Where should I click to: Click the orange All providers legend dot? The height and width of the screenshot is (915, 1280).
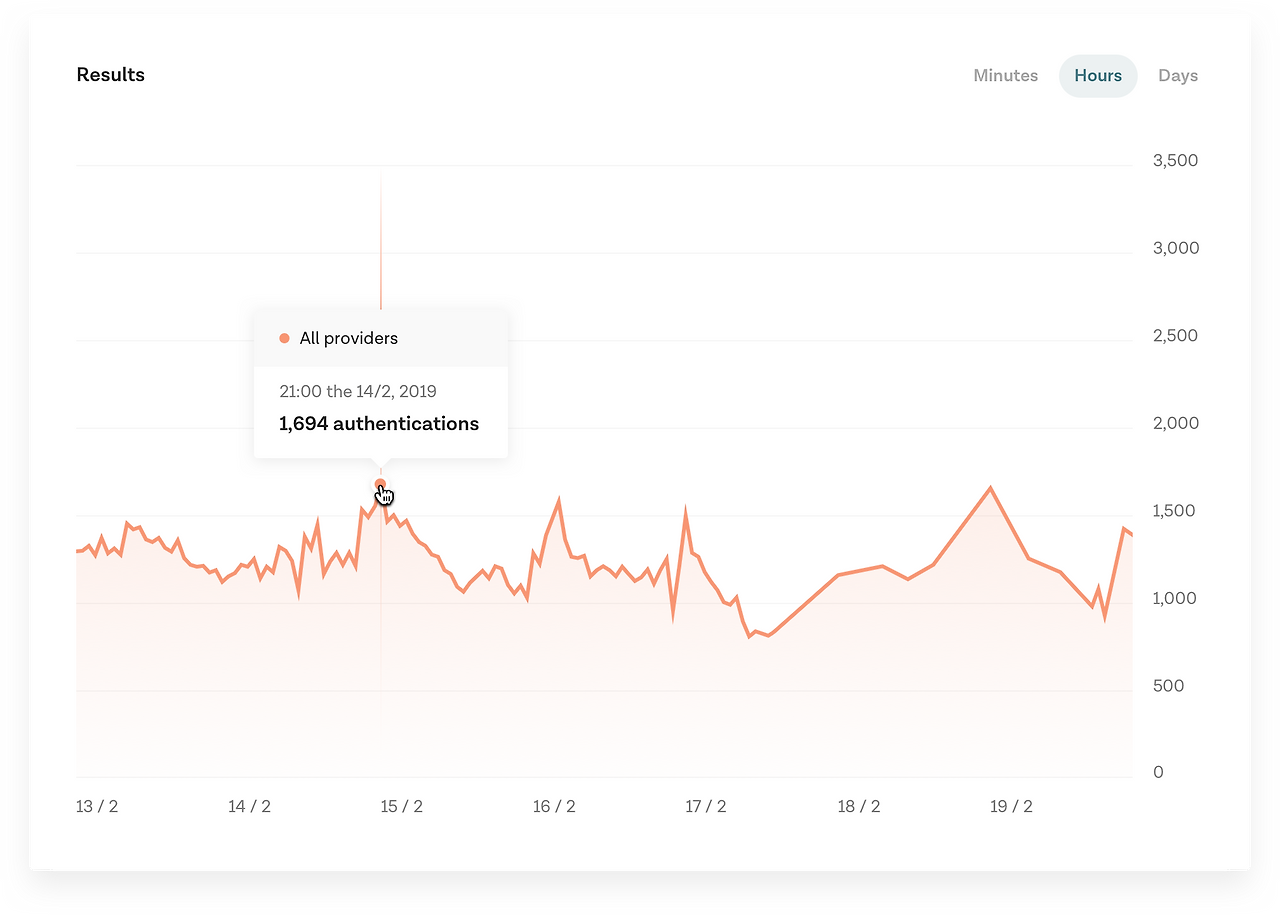pyautogui.click(x=284, y=338)
